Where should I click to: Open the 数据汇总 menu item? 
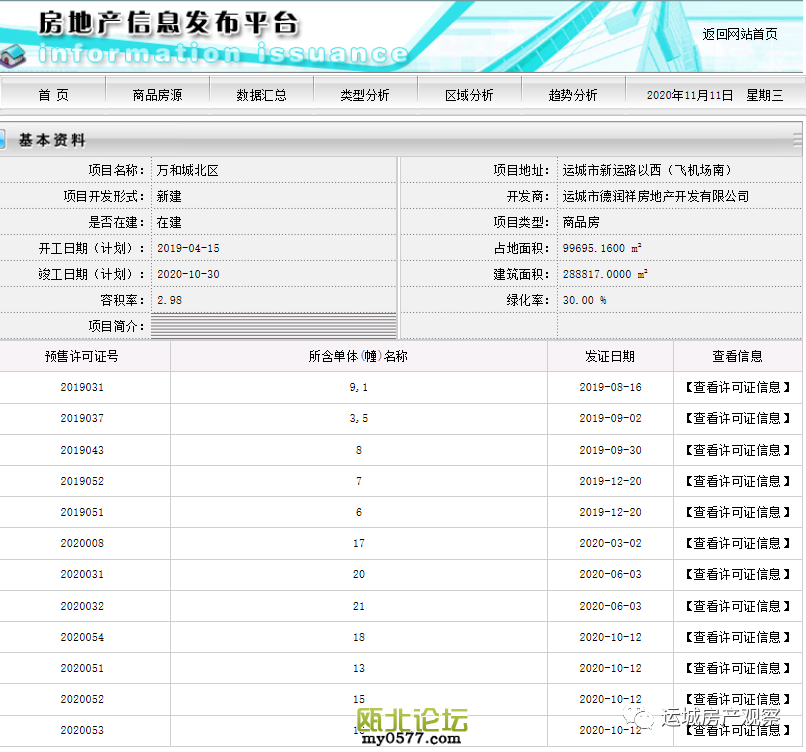(261, 95)
